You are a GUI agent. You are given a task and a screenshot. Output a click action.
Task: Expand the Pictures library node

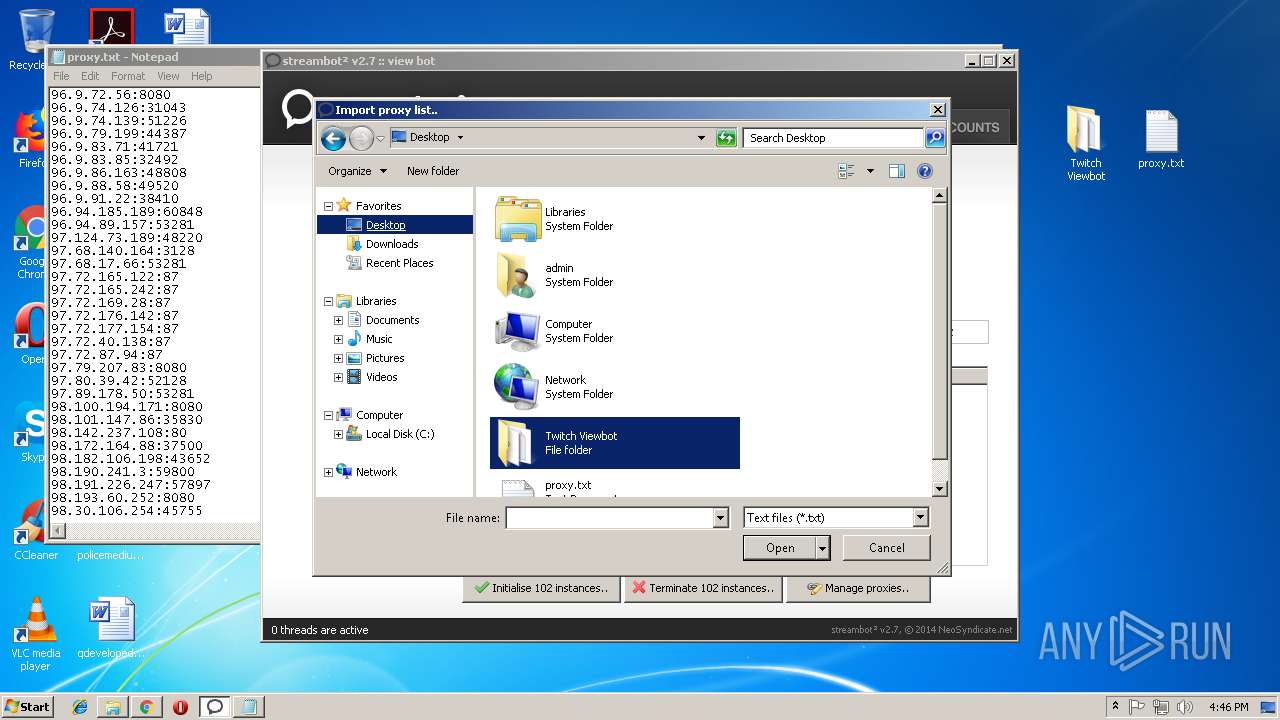coord(338,358)
